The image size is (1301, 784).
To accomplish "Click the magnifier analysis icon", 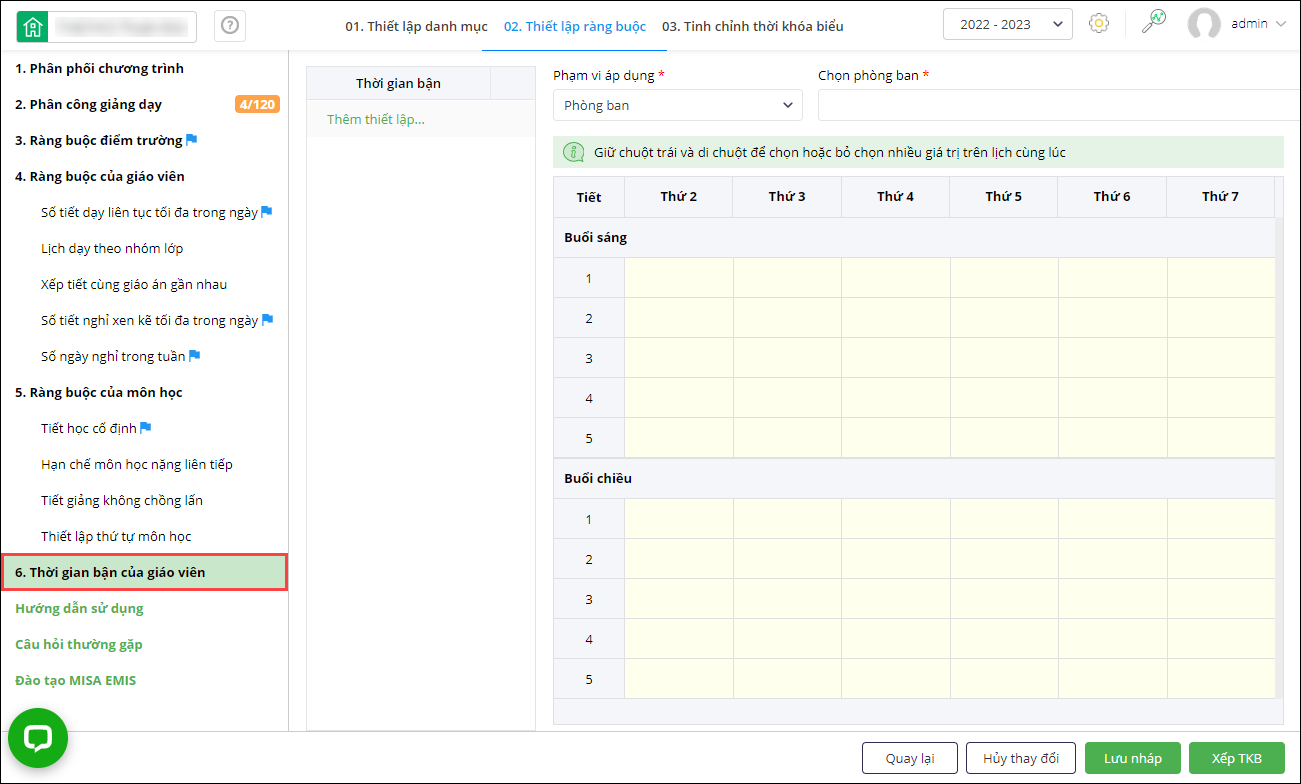I will [1154, 22].
